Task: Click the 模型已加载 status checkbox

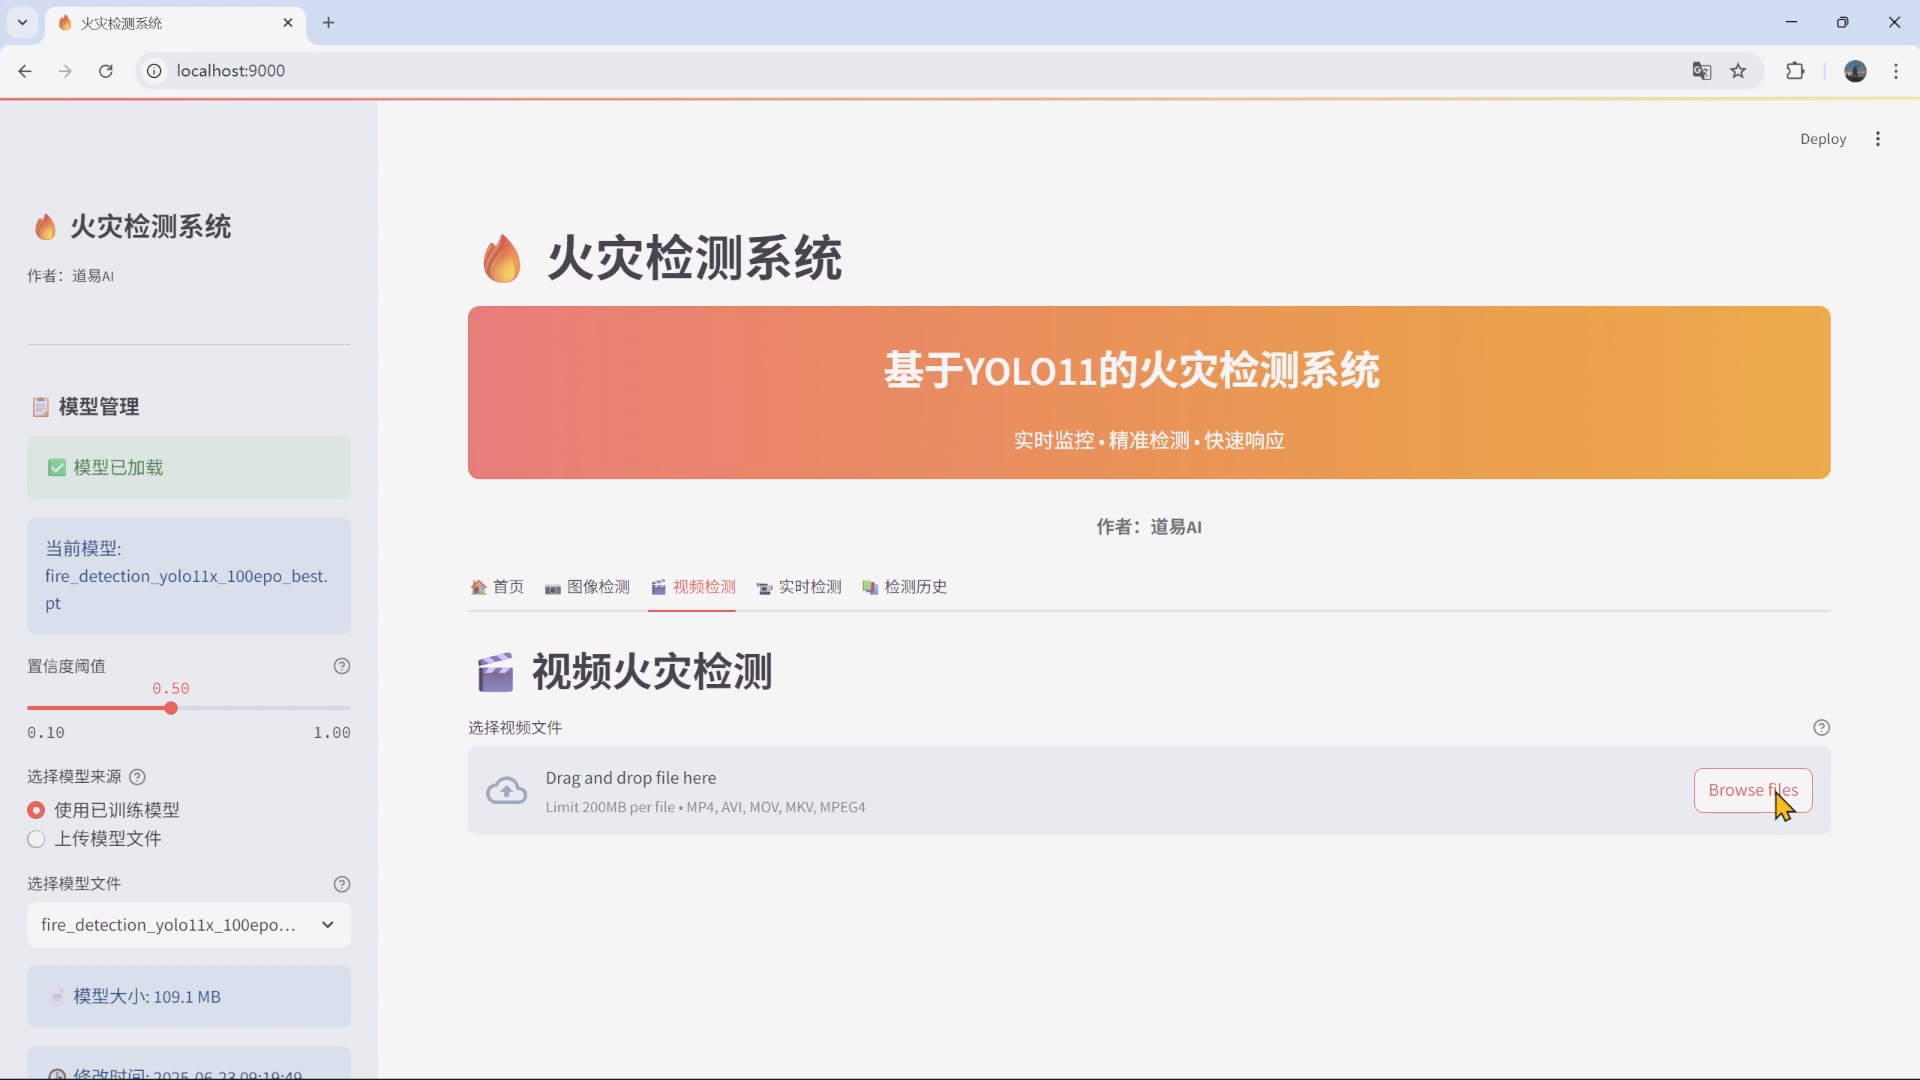Action: [57, 468]
